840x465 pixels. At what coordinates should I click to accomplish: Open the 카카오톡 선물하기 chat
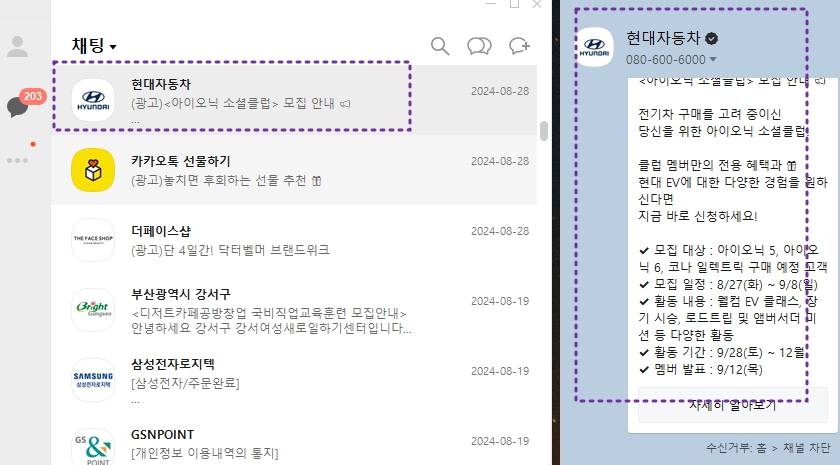[x=294, y=170]
